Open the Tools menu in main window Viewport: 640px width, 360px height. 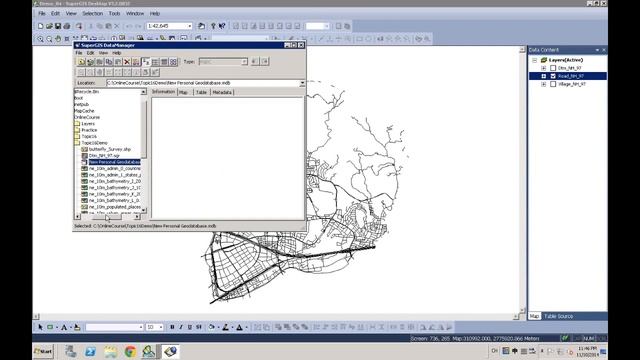[x=114, y=13]
